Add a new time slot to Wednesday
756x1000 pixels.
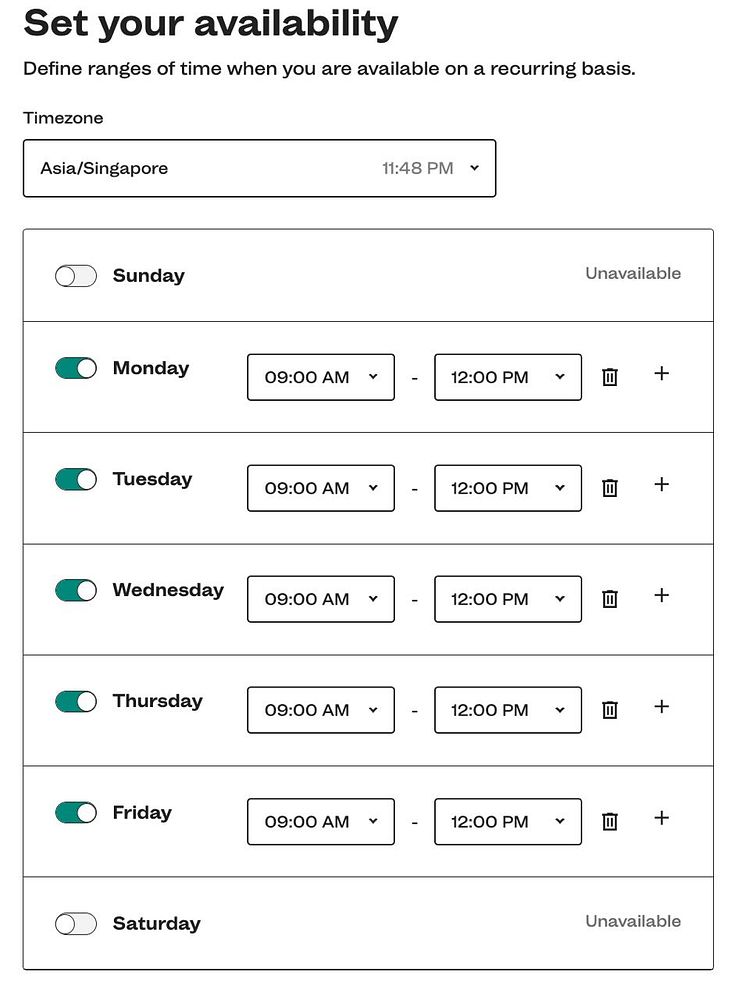click(x=661, y=596)
